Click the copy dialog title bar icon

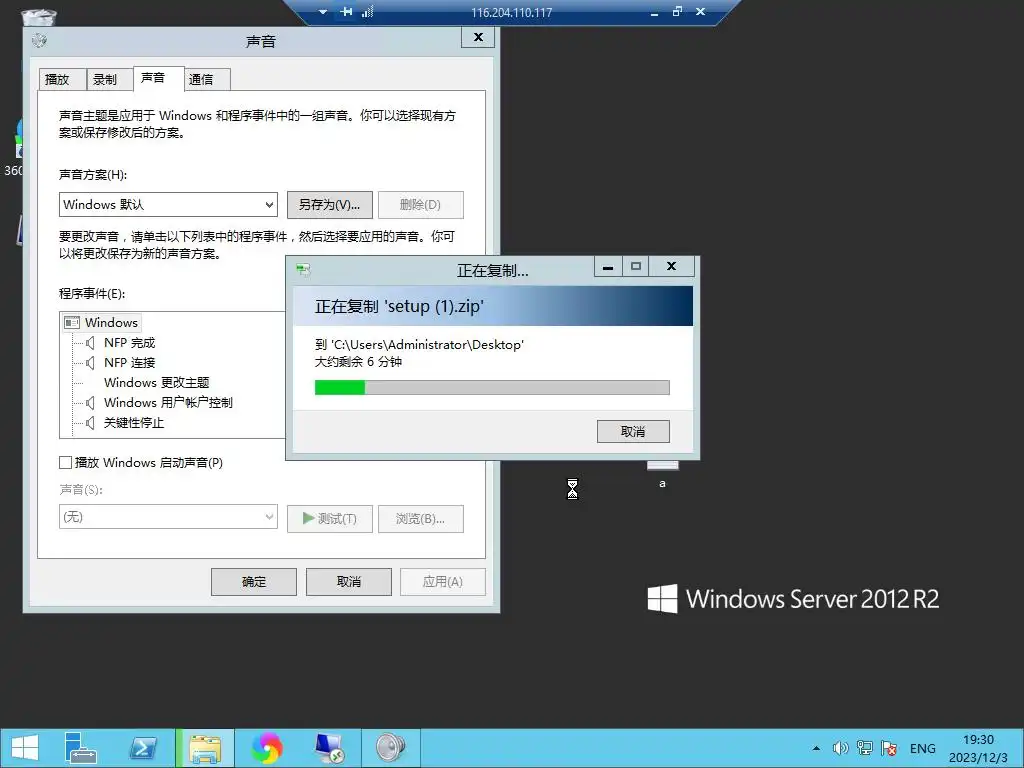point(303,270)
